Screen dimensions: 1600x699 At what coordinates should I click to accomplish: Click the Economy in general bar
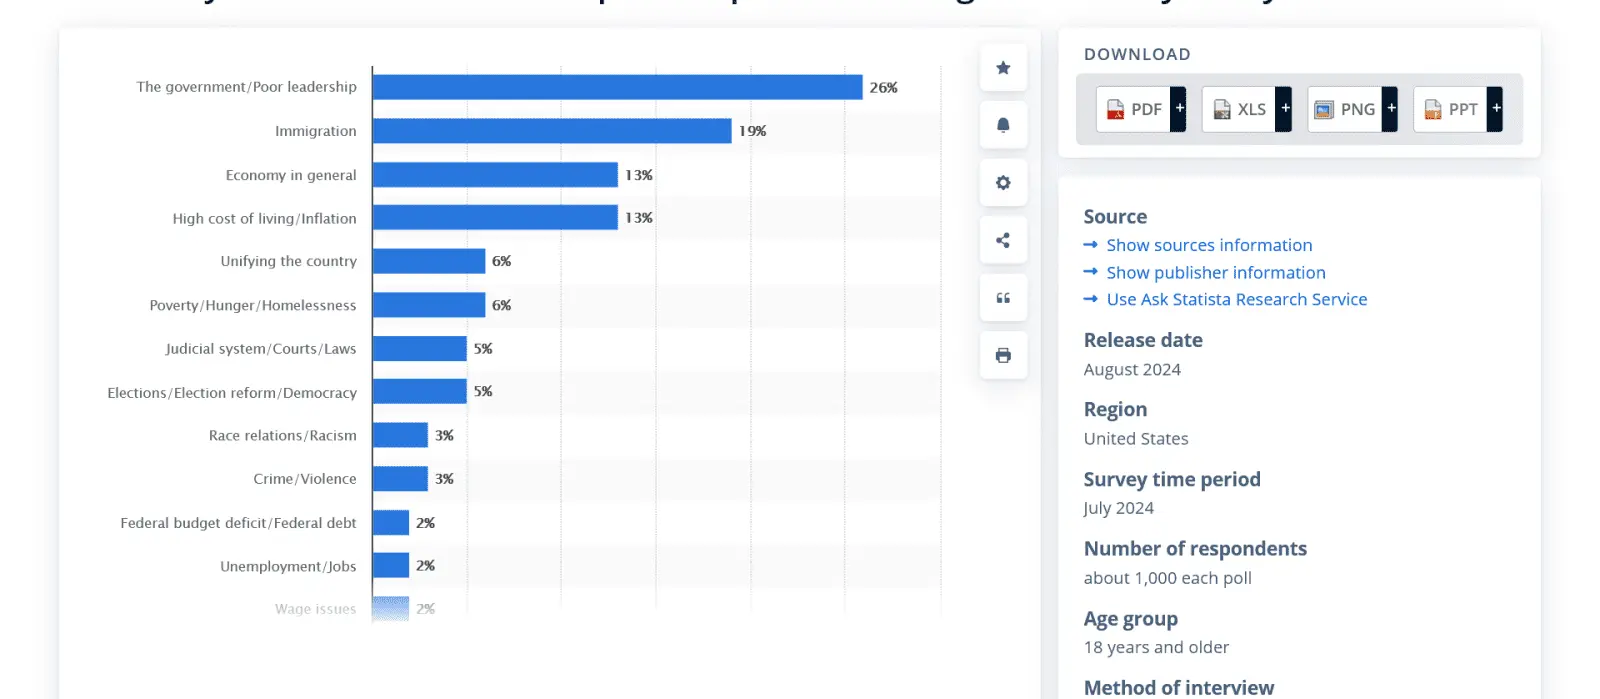coord(495,175)
